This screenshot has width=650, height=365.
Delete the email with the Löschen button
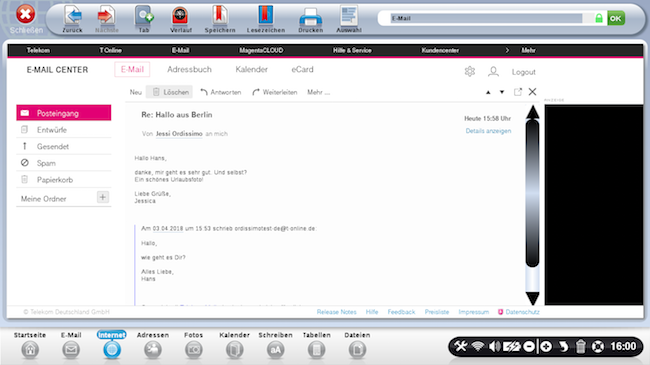(x=170, y=92)
